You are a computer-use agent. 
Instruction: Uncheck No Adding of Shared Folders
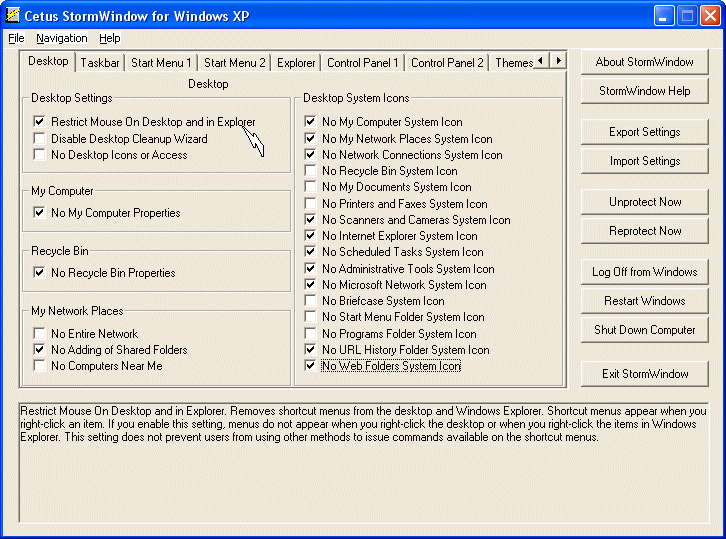click(x=39, y=350)
